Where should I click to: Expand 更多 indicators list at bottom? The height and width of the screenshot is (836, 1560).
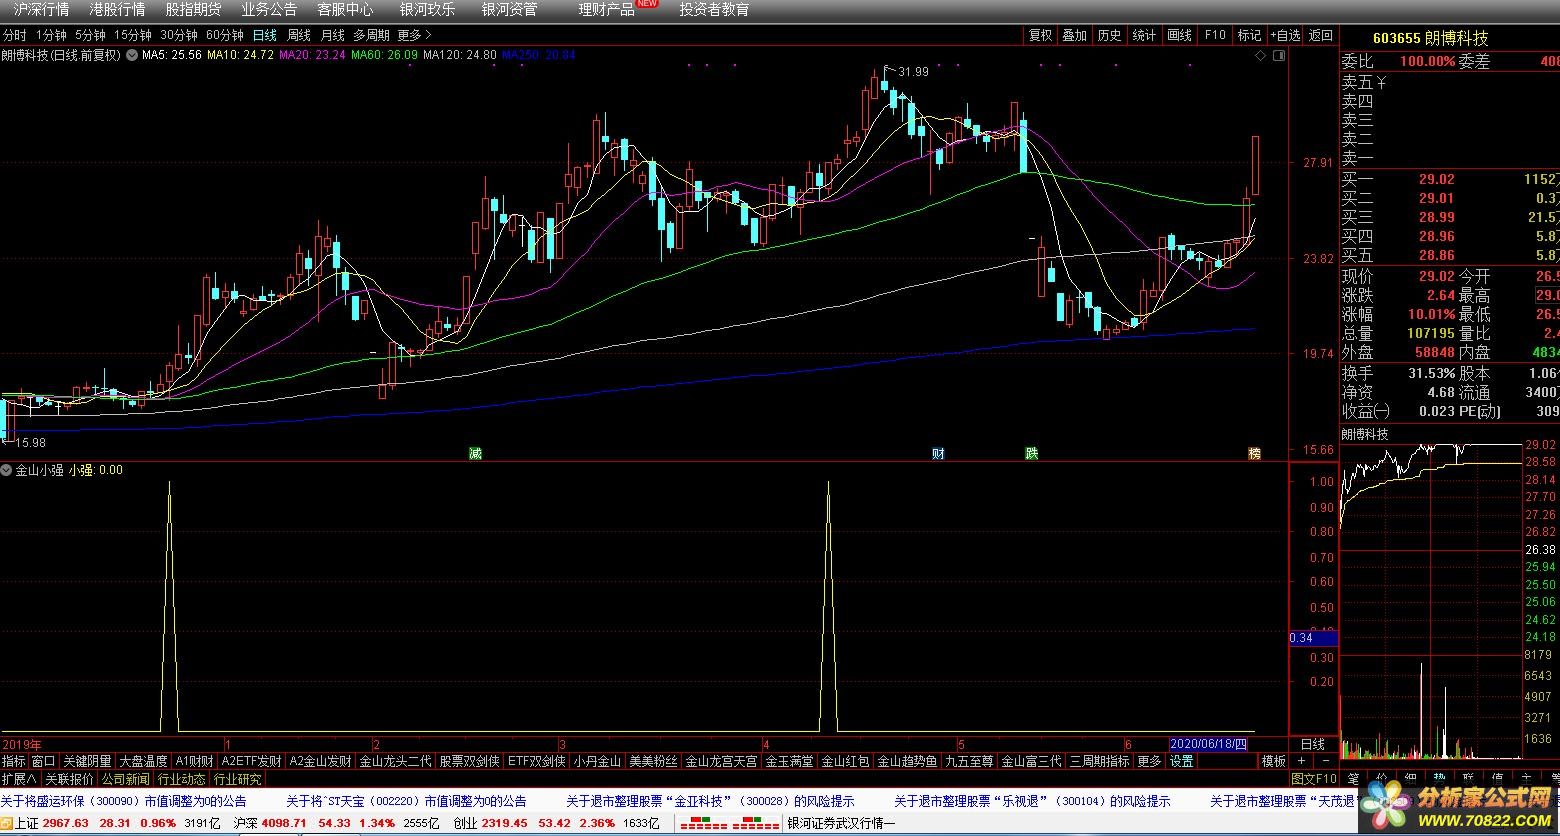click(1149, 761)
